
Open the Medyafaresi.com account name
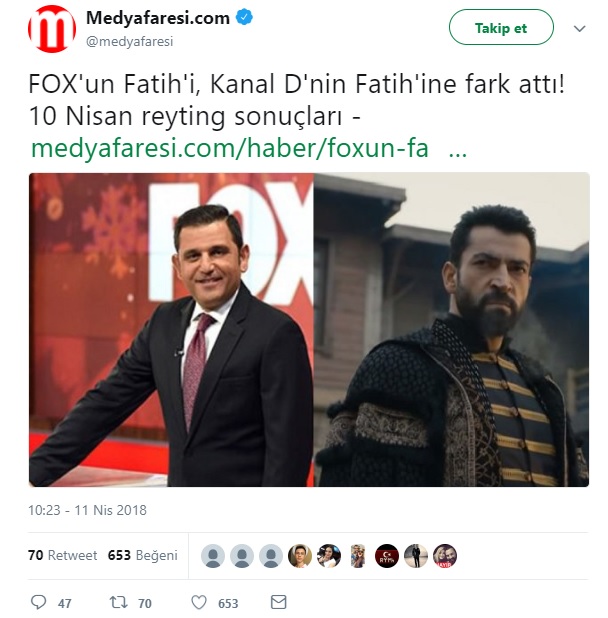pos(158,18)
